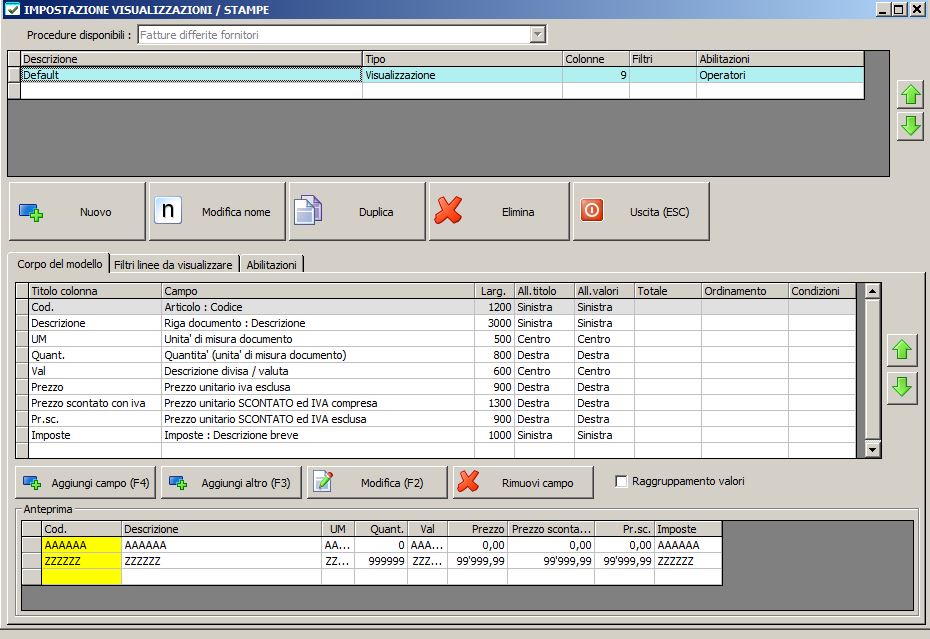Select the Quant. column title row
The width and height of the screenshot is (930, 639).
tap(436, 355)
